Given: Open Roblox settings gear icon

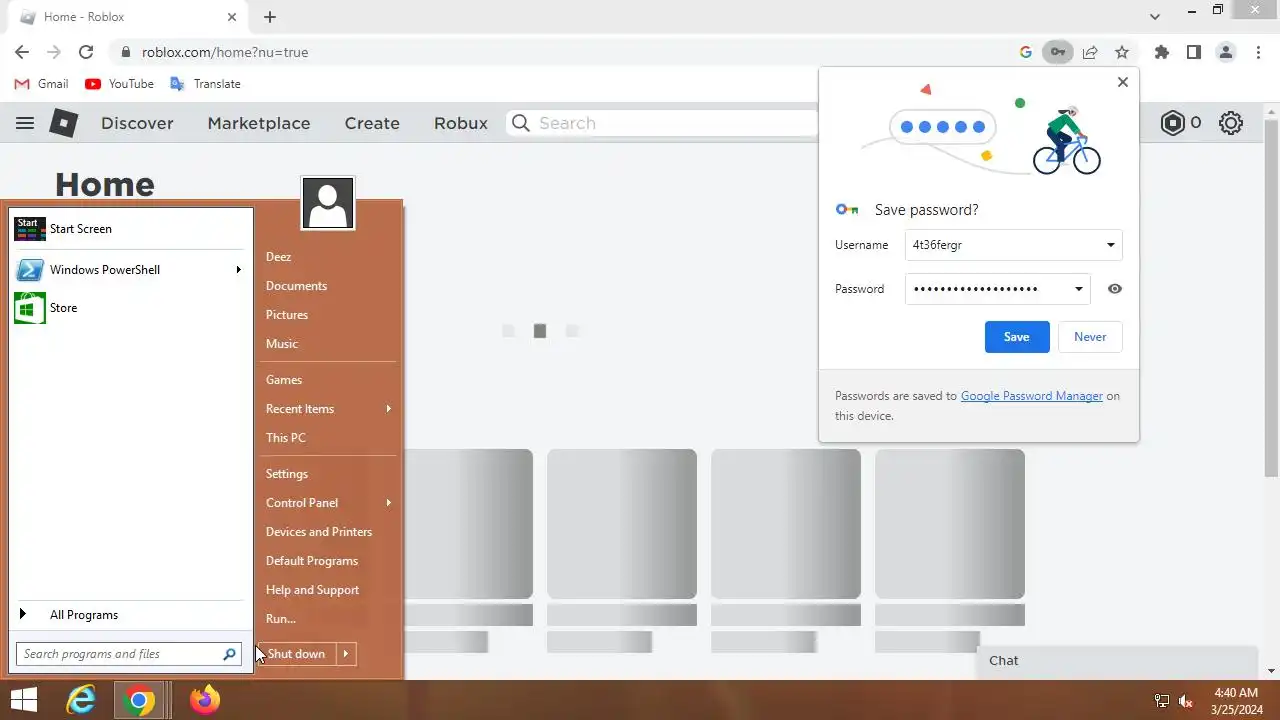Looking at the screenshot, I should pyautogui.click(x=1231, y=123).
